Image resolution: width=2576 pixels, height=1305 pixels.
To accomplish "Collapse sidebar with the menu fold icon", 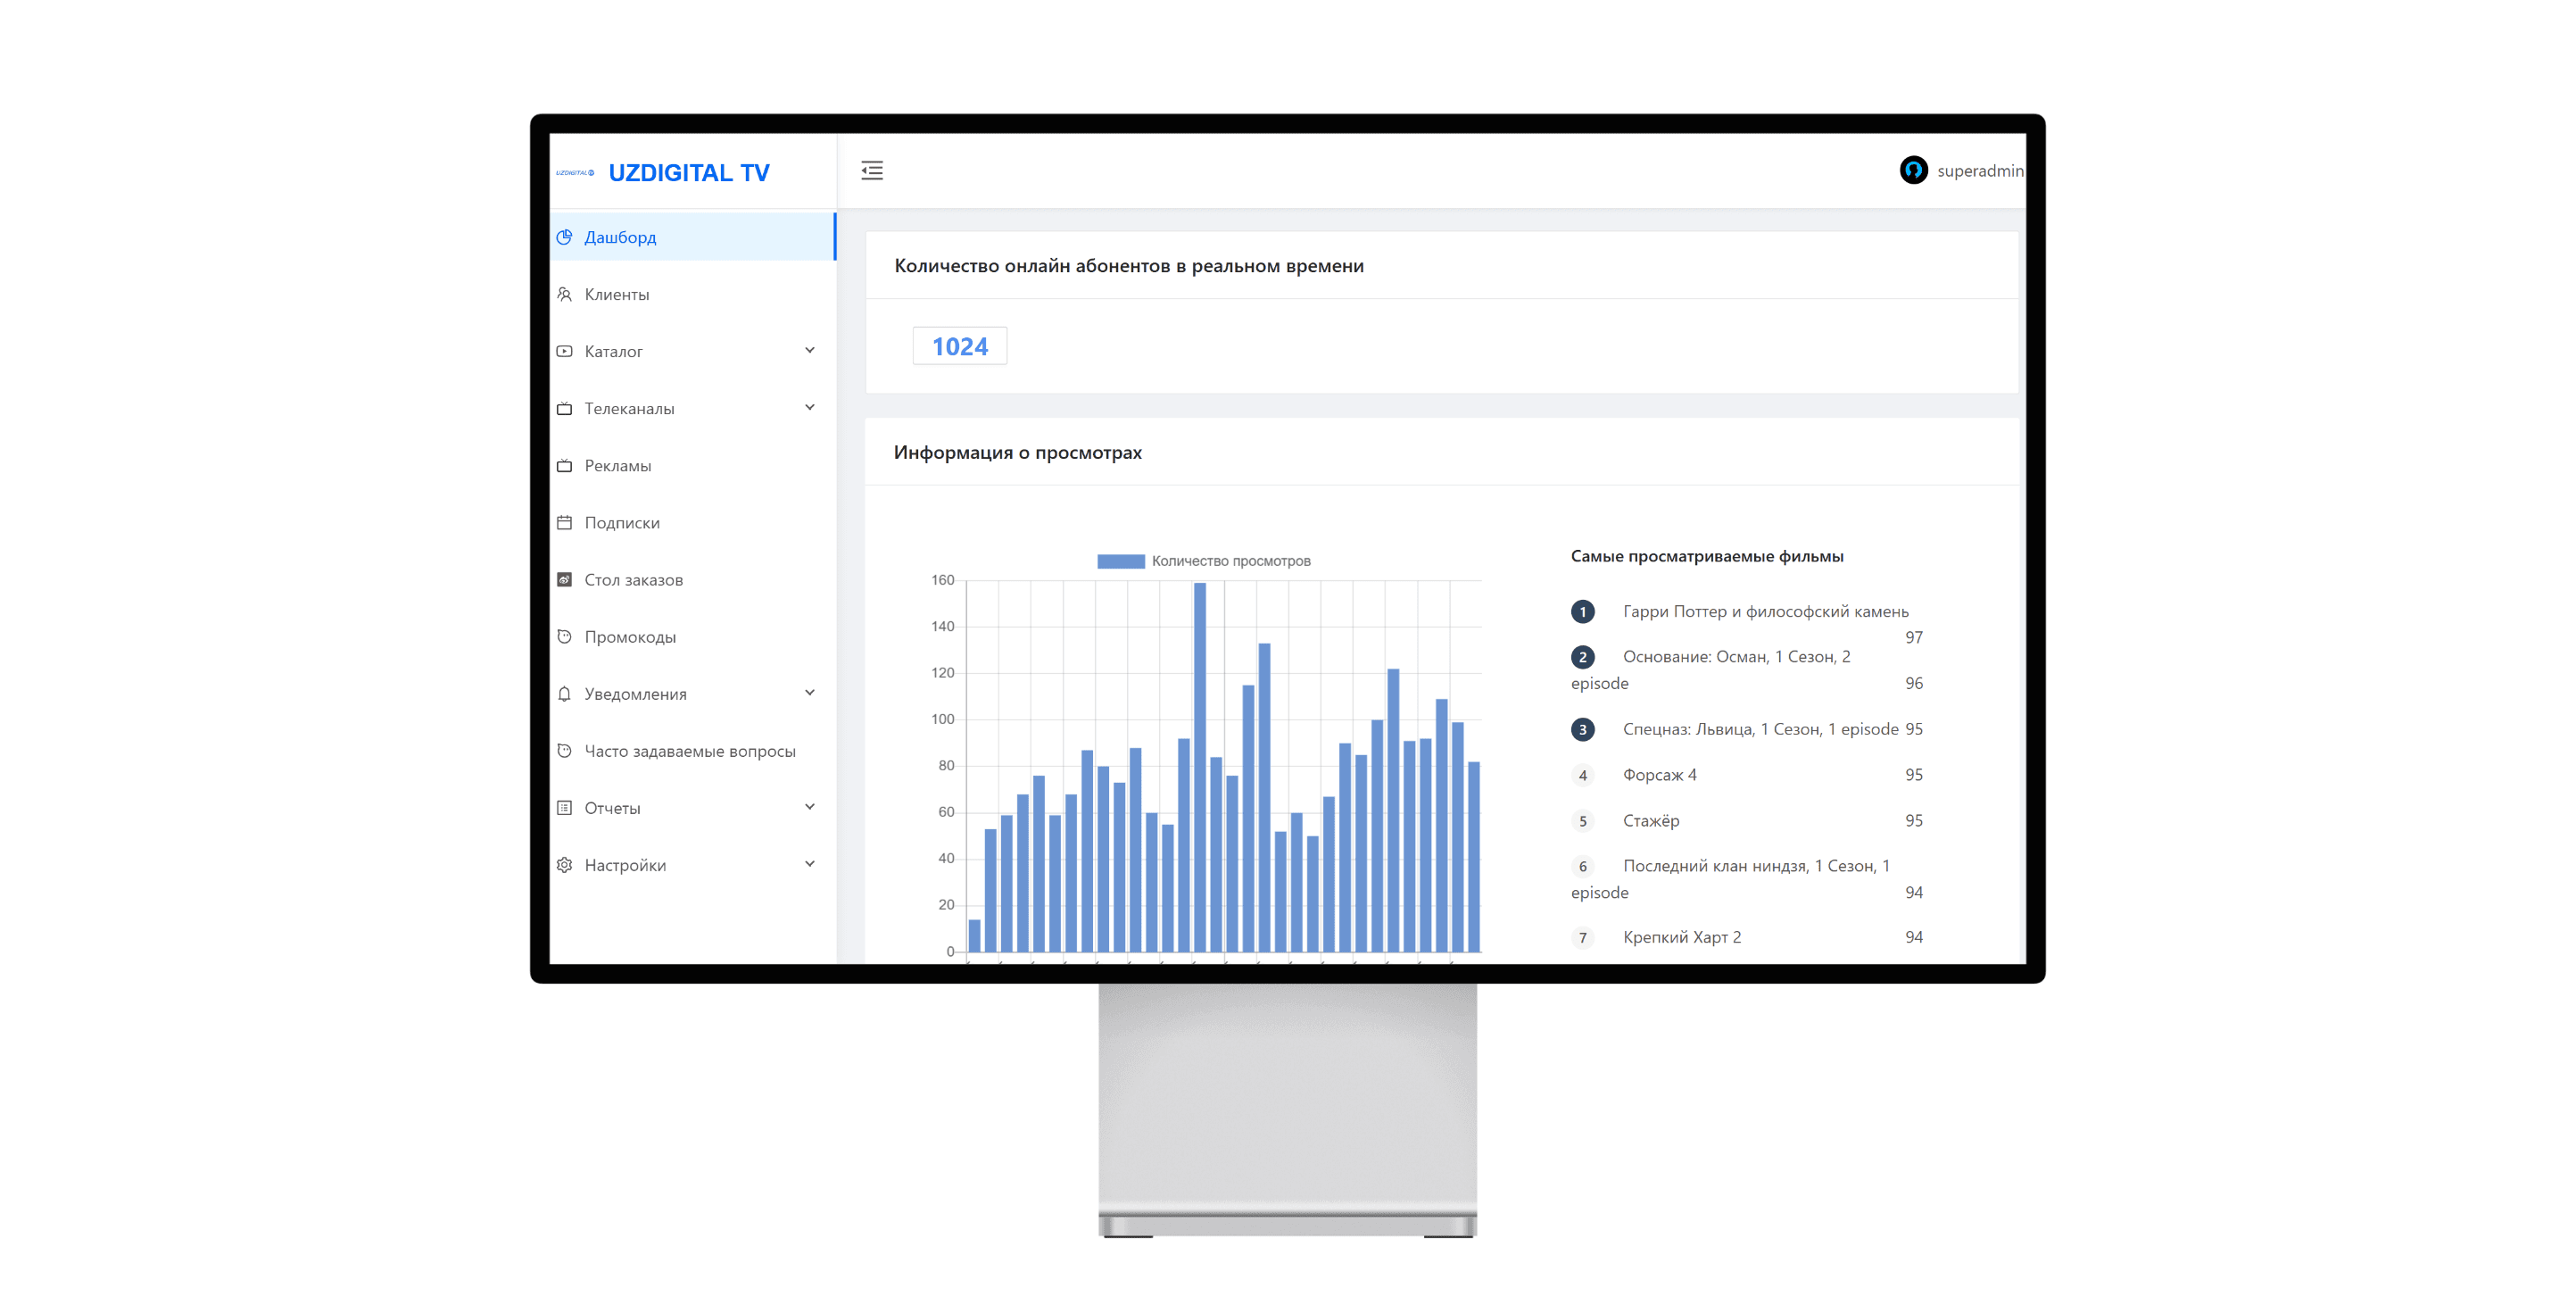I will [x=872, y=171].
